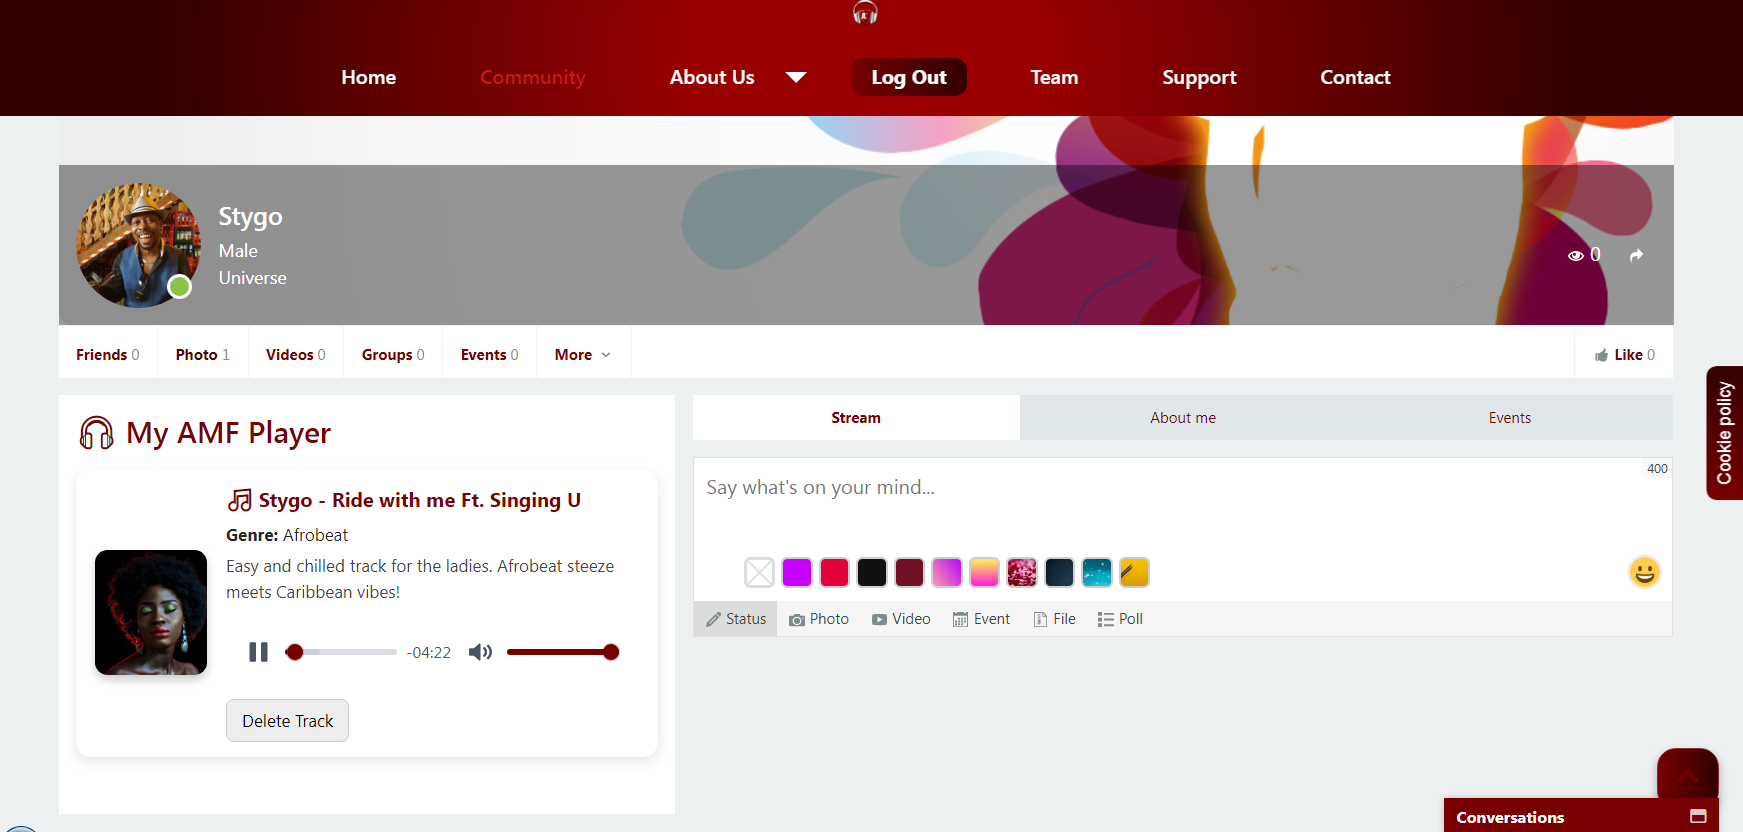Screen dimensions: 1743x832
Task: Choose the Event post type
Action: point(981,619)
